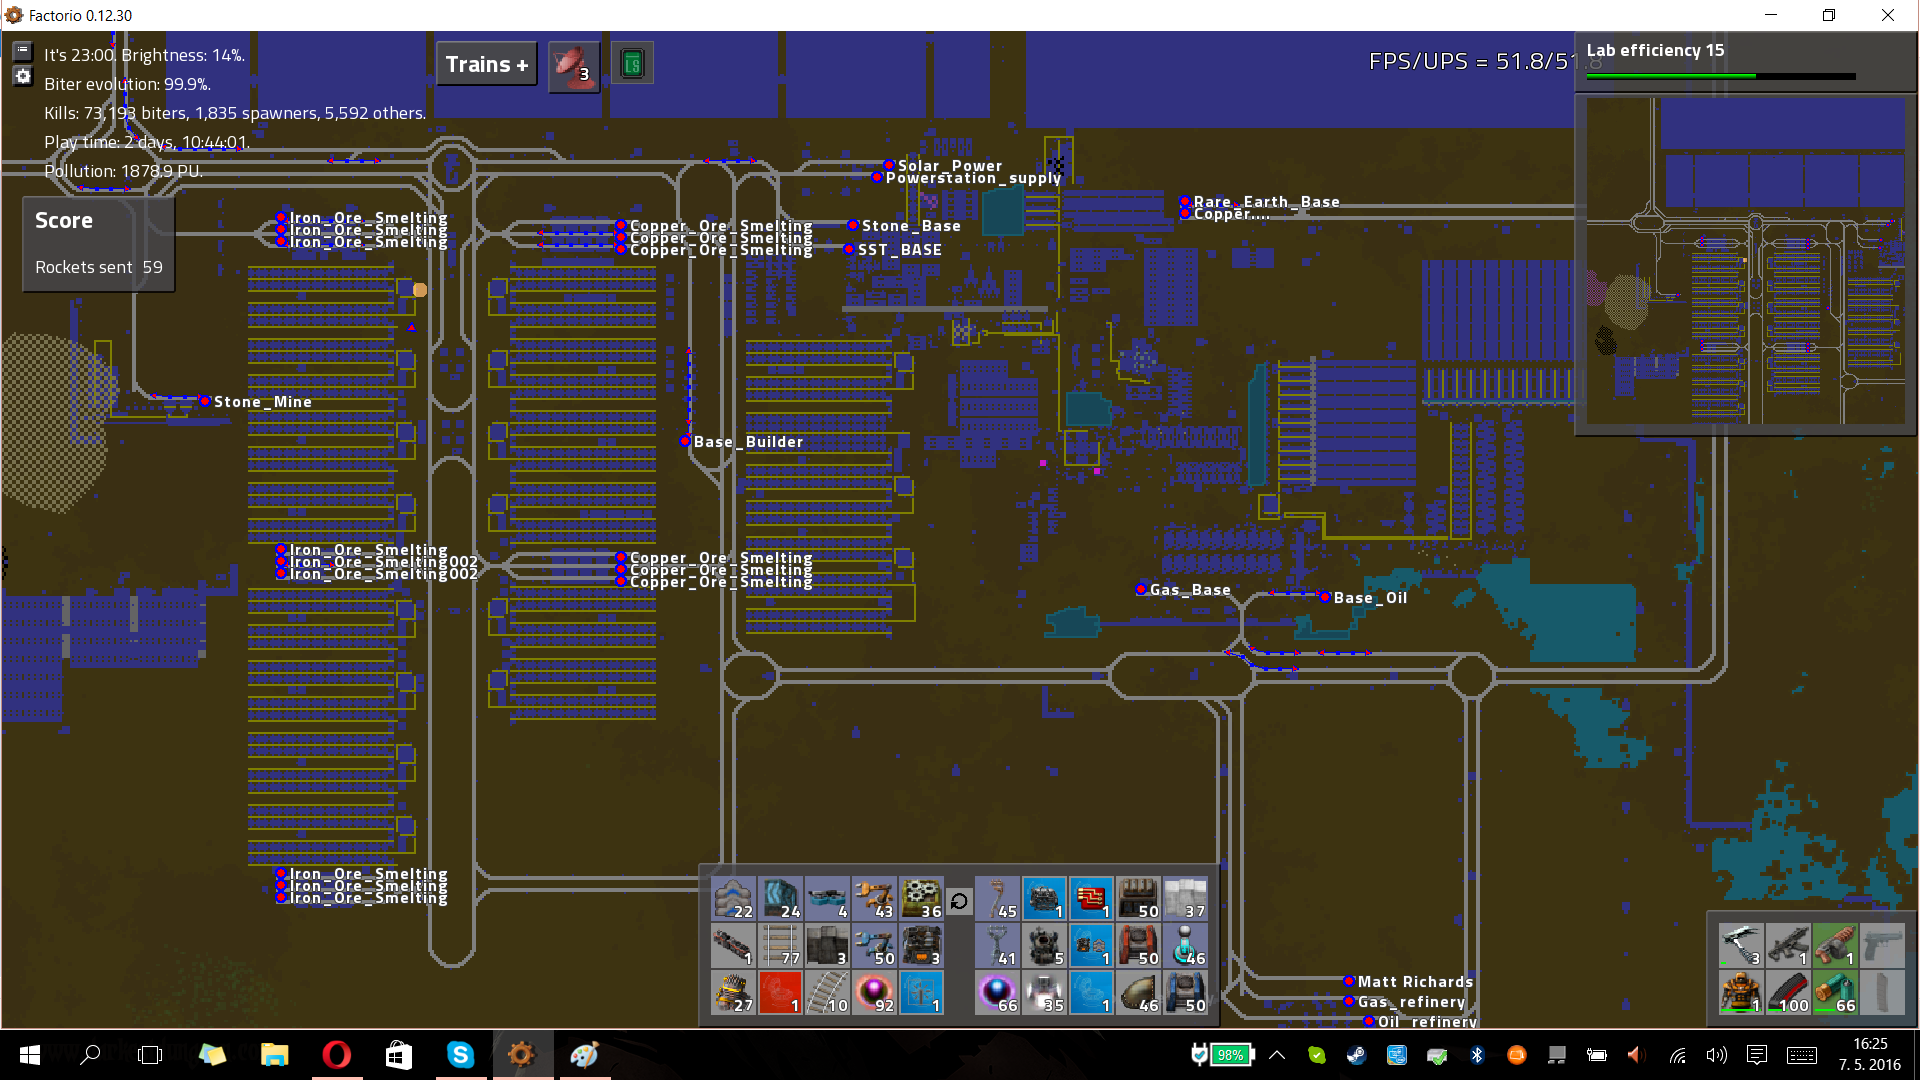Expand the small panel icon top-left corner
This screenshot has width=1920, height=1080.
(x=23, y=51)
